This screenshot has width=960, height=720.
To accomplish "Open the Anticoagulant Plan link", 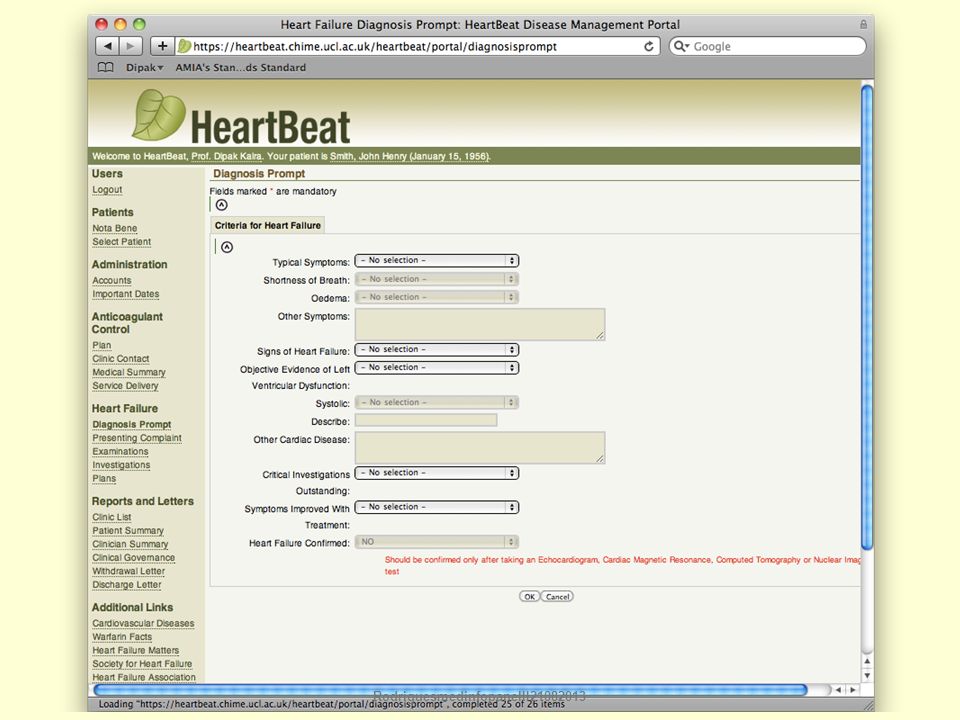I will click(102, 345).
